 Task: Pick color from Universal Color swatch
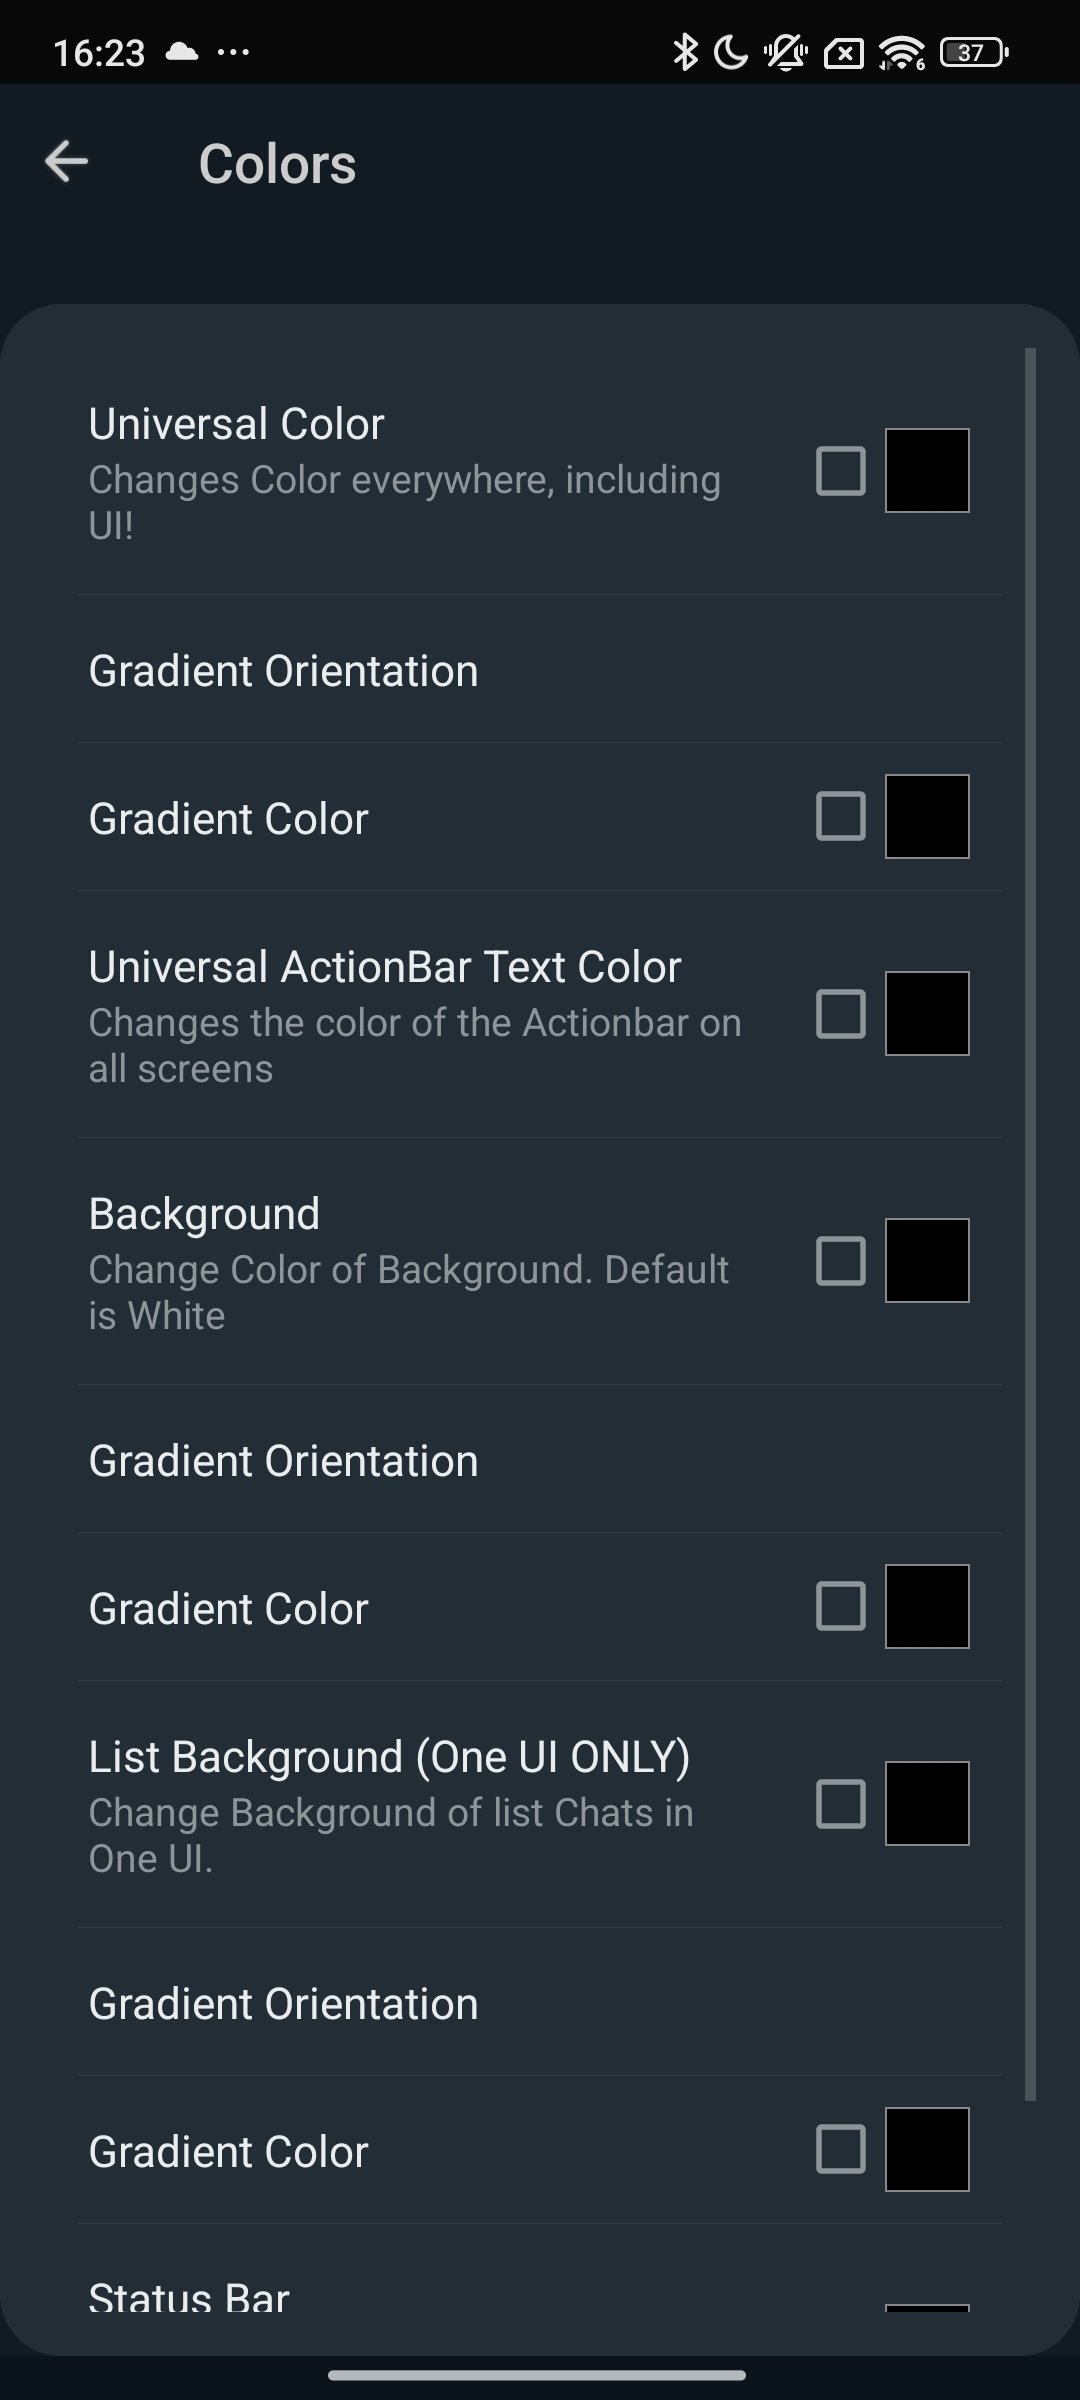point(927,471)
